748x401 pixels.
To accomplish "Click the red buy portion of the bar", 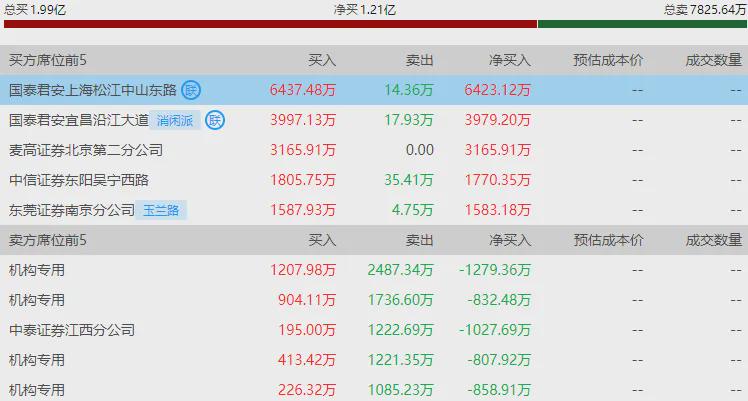I will click(x=270, y=24).
